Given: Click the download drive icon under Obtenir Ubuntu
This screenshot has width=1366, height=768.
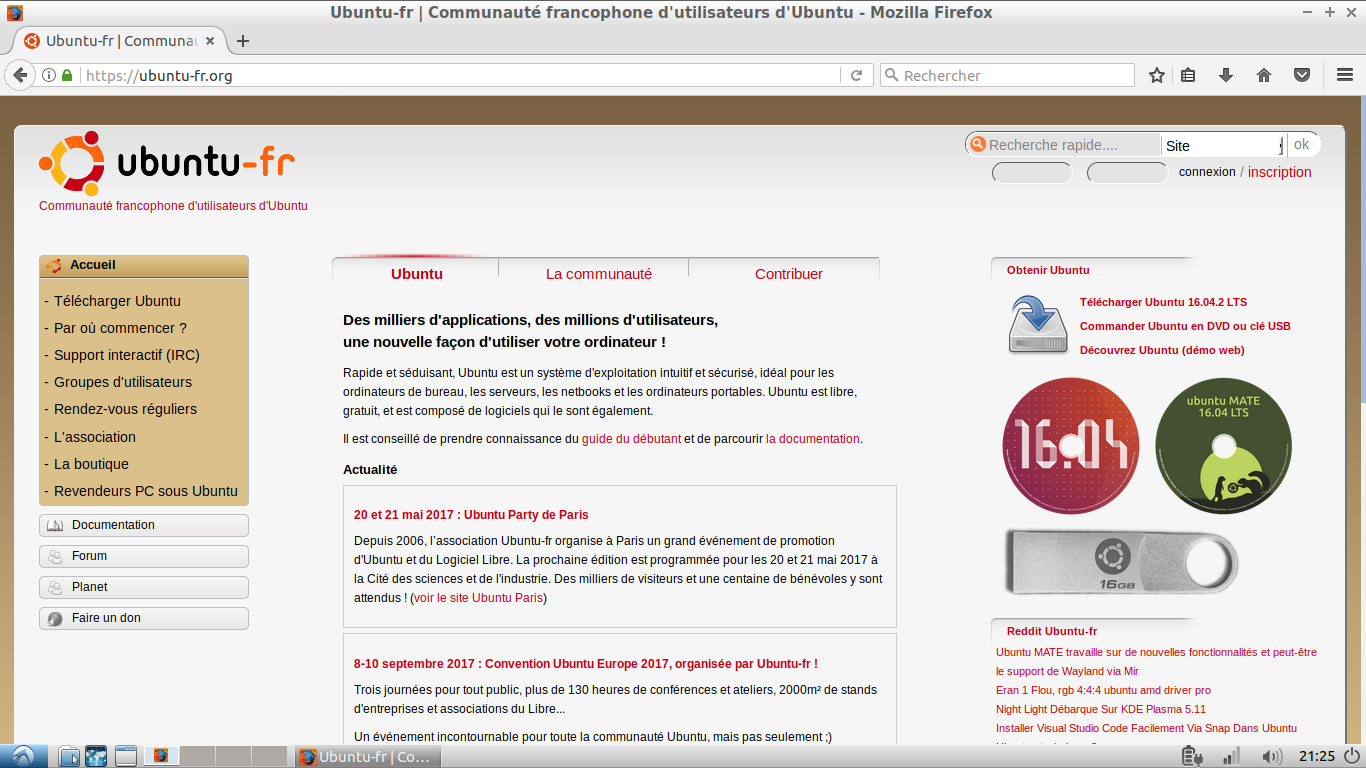Looking at the screenshot, I should tap(1038, 324).
